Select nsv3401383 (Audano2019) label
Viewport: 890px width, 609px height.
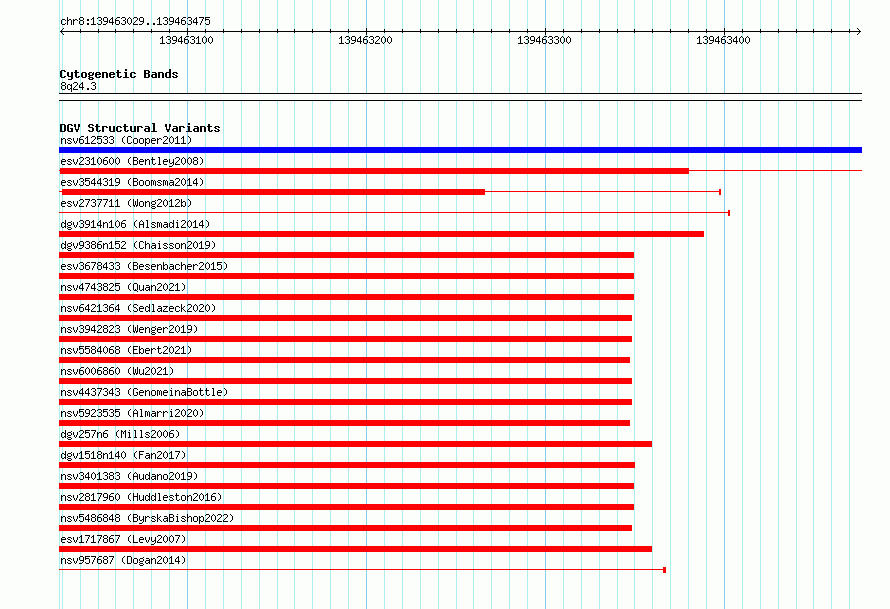click(x=129, y=476)
